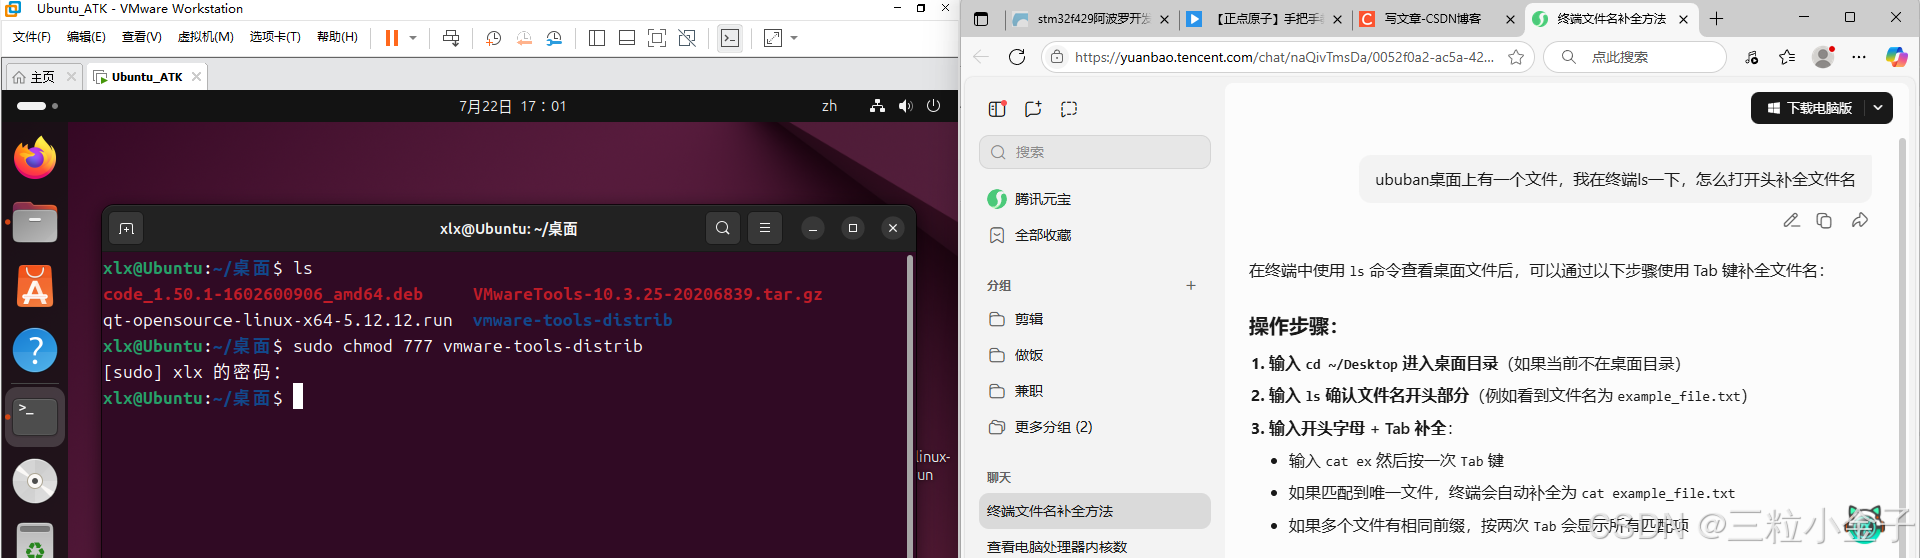Select the Ubuntu_ATK VM tab
Image resolution: width=1920 pixels, height=558 pixels.
[147, 77]
